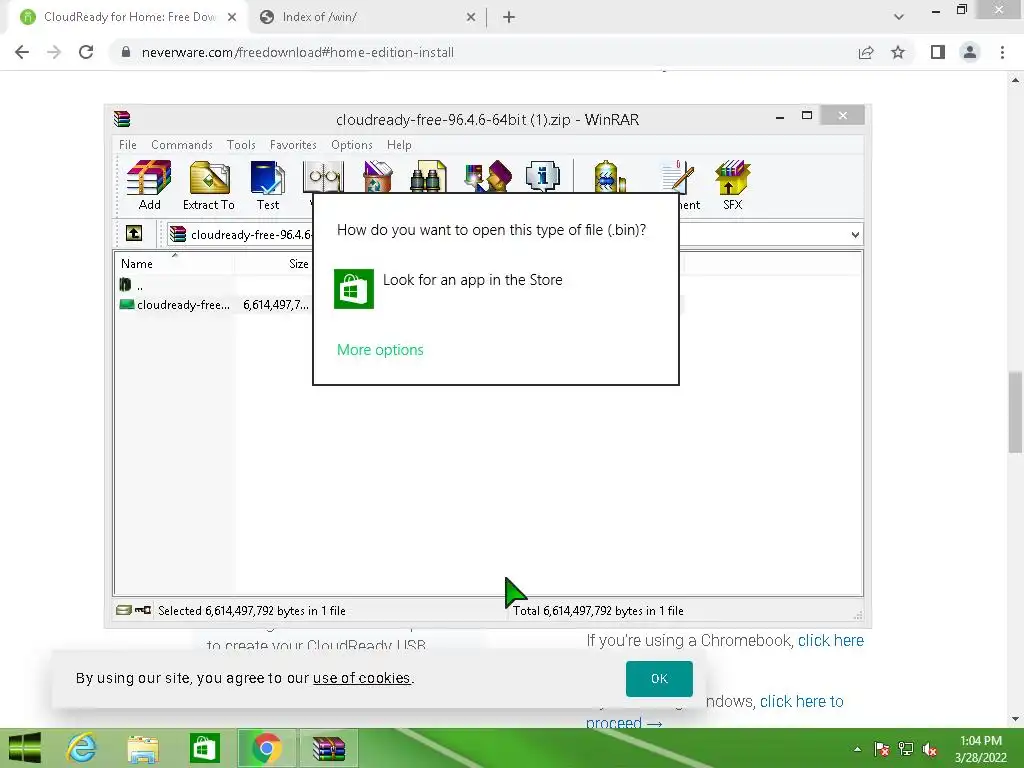The image size is (1024, 768).
Task: Close the CloudReady for Home tab
Action: coord(232,17)
